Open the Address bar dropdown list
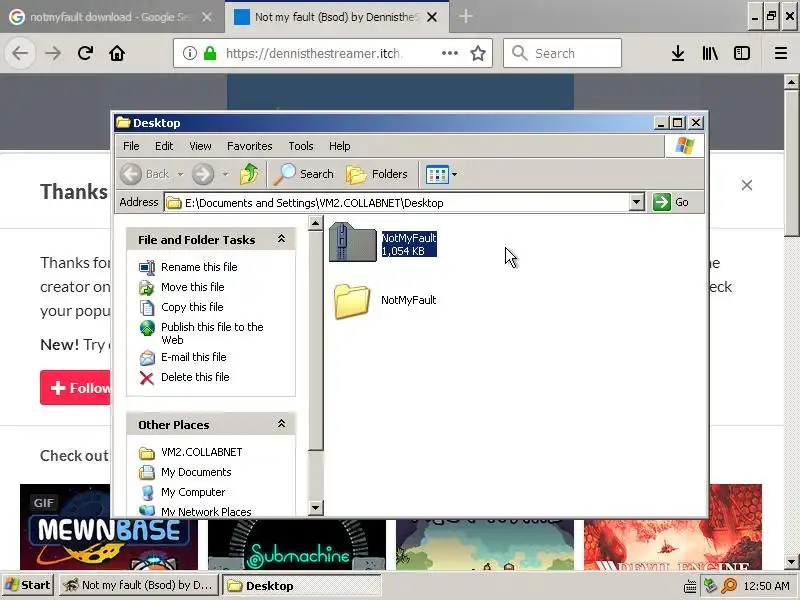 [x=636, y=202]
